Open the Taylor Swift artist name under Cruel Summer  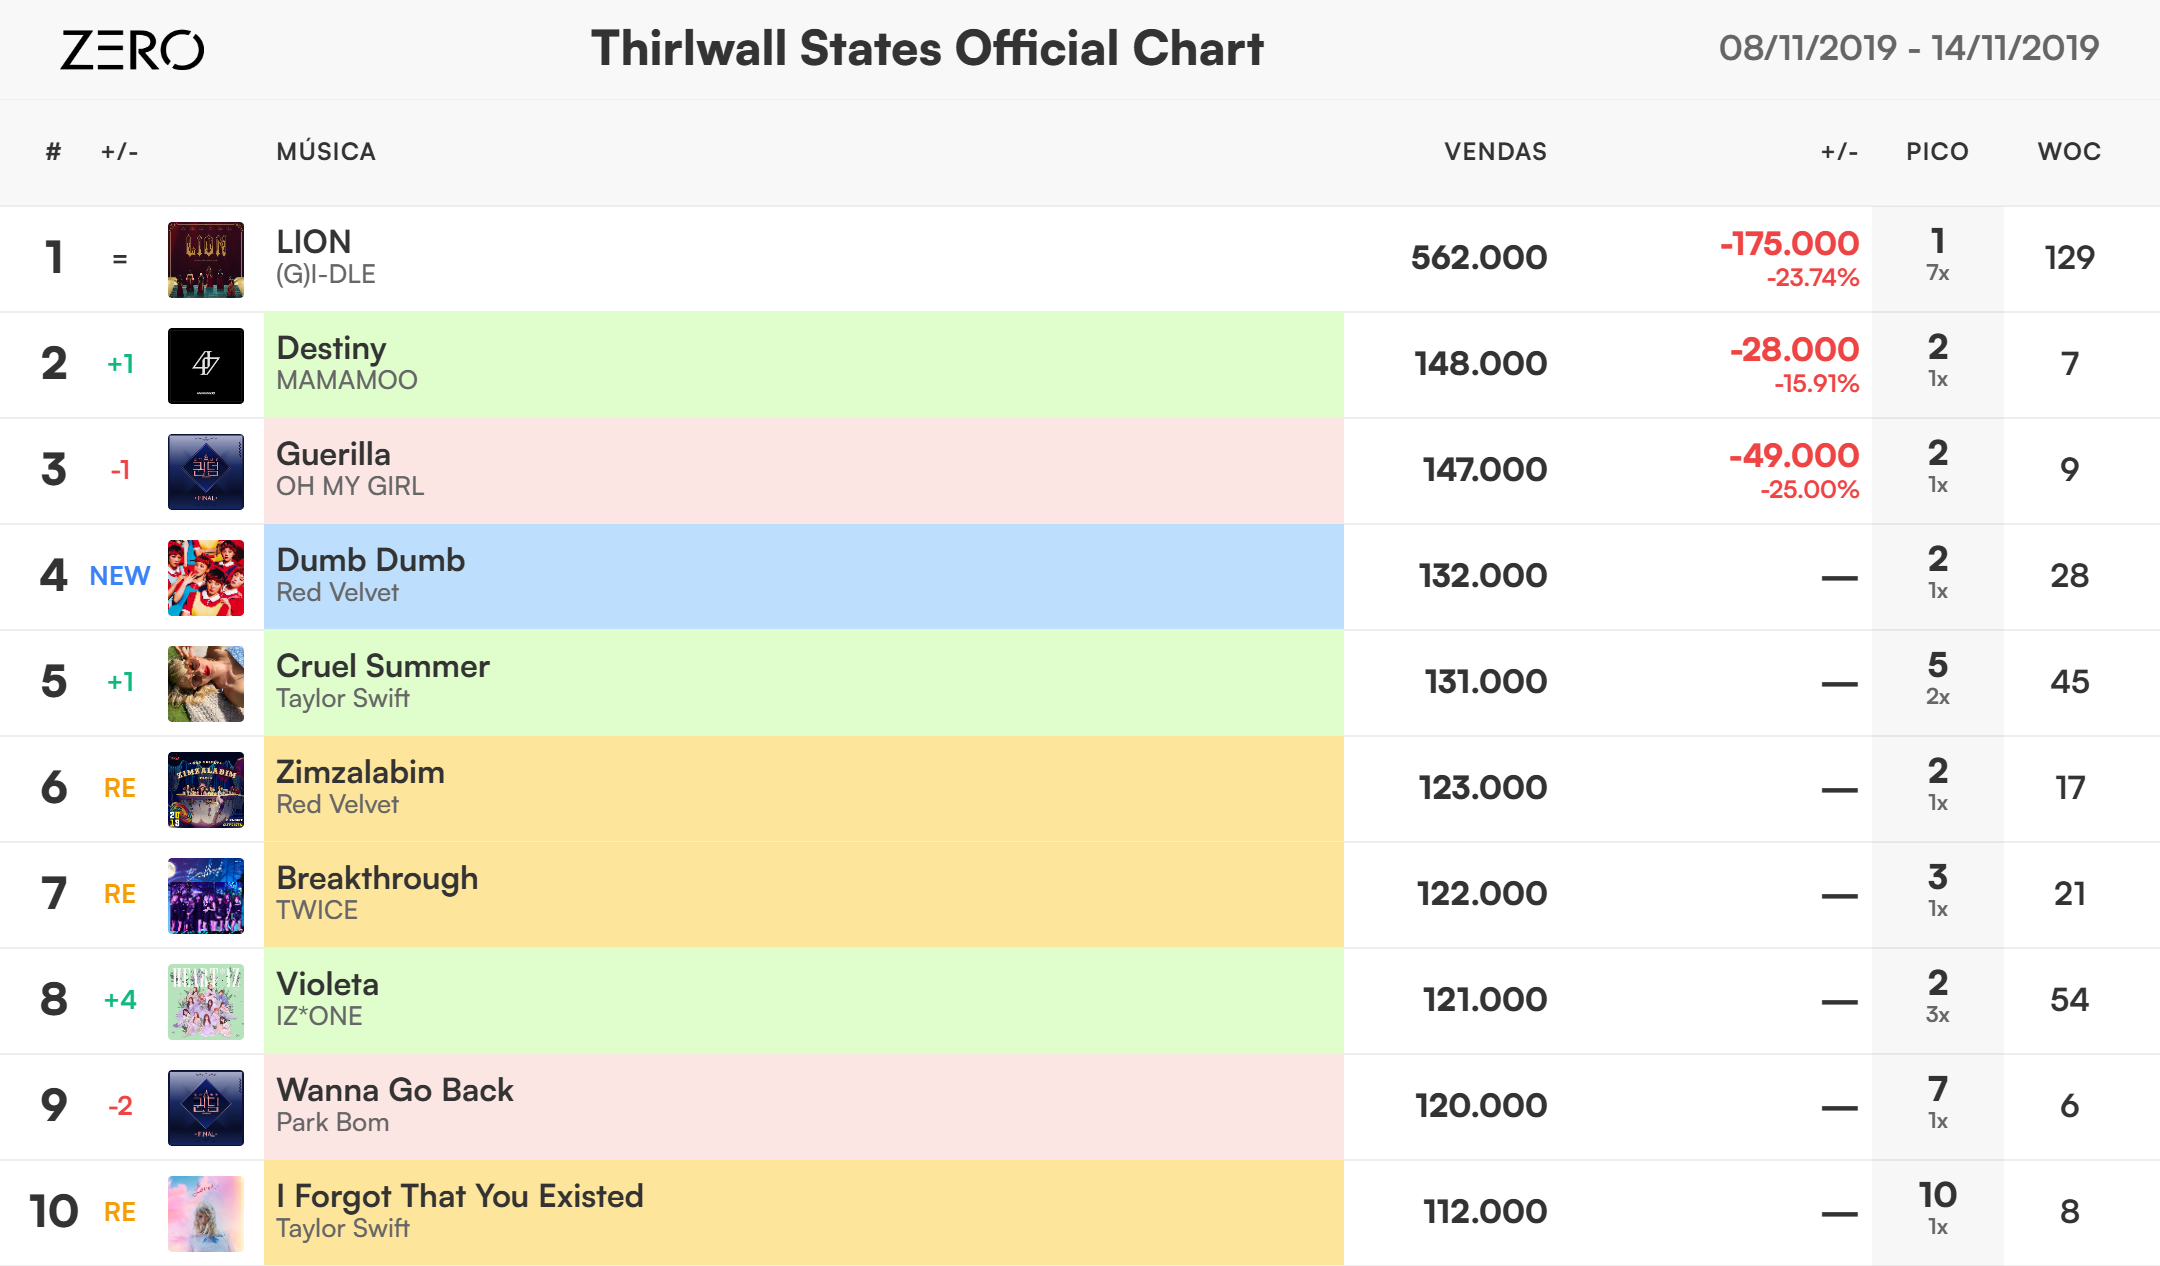(x=342, y=698)
